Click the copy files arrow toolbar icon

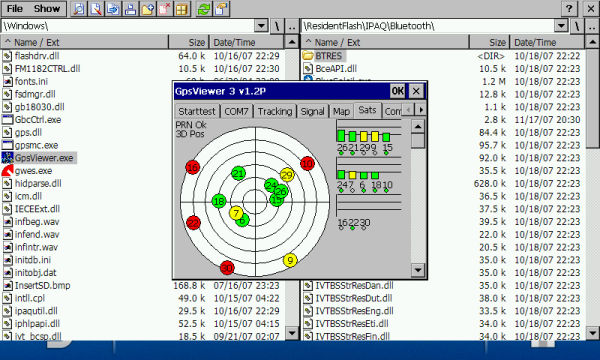tap(113, 9)
